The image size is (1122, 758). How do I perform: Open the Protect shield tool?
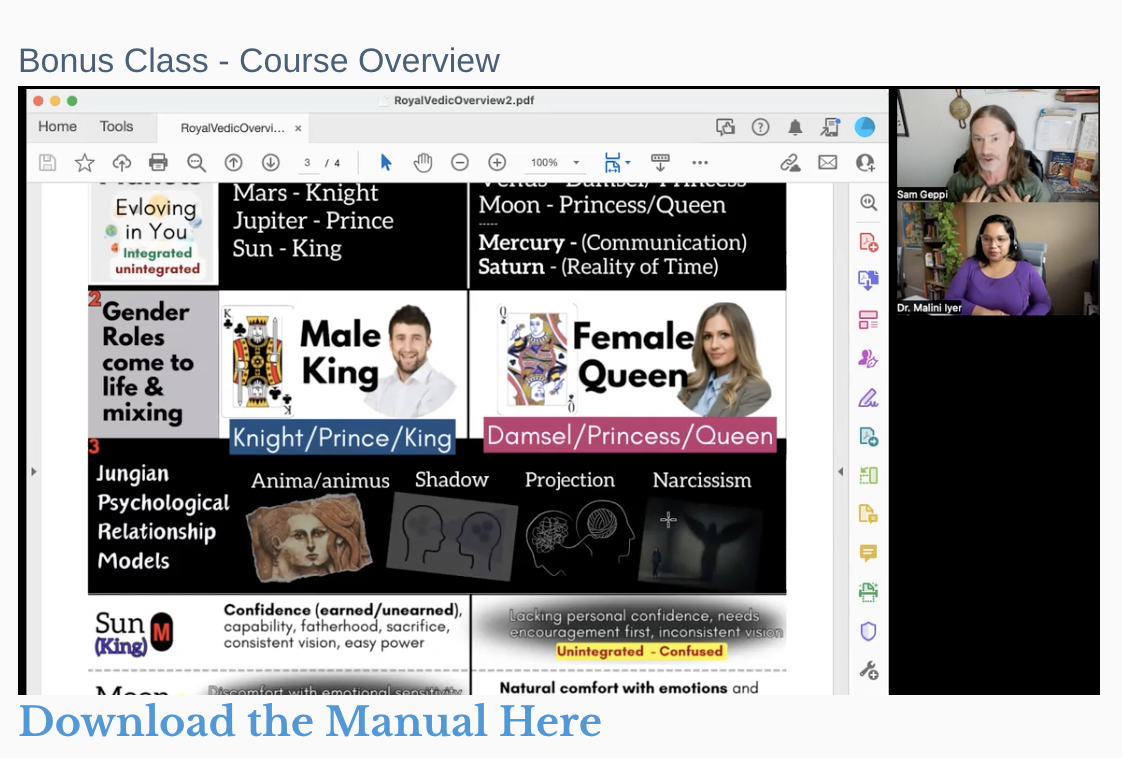coord(868,631)
